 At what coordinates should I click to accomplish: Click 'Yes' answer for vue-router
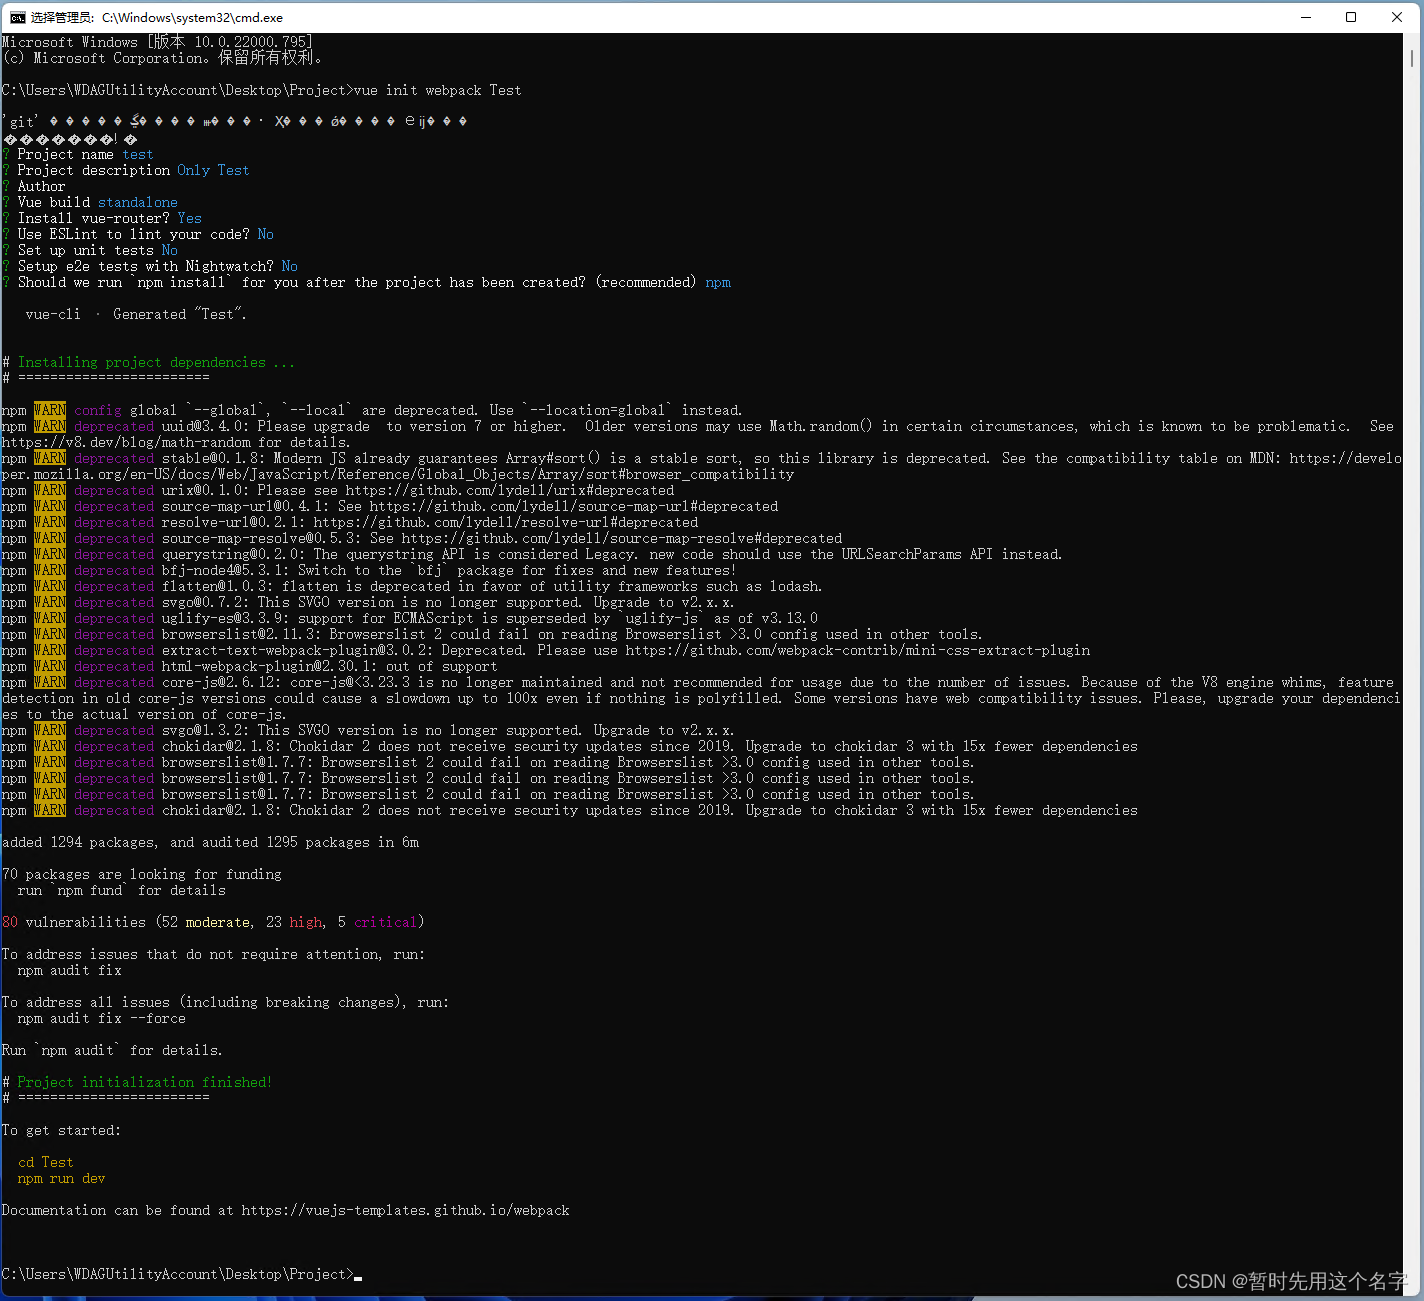point(189,218)
